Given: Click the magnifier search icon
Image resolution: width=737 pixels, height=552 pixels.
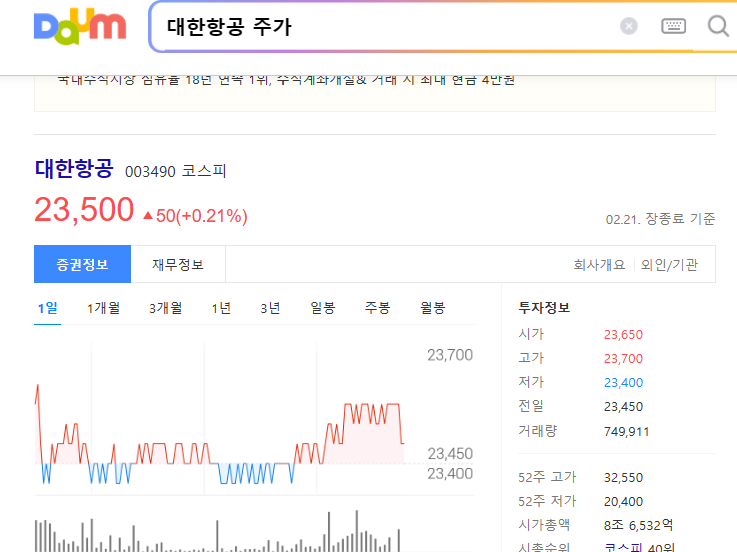Looking at the screenshot, I should pos(718,26).
